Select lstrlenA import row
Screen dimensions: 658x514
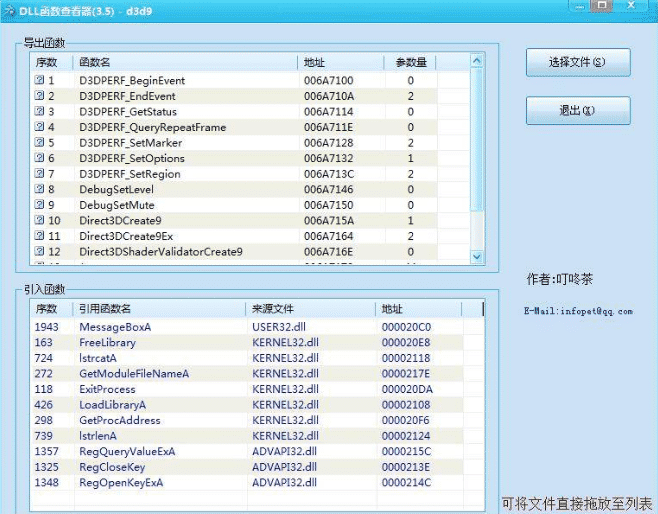248,436
